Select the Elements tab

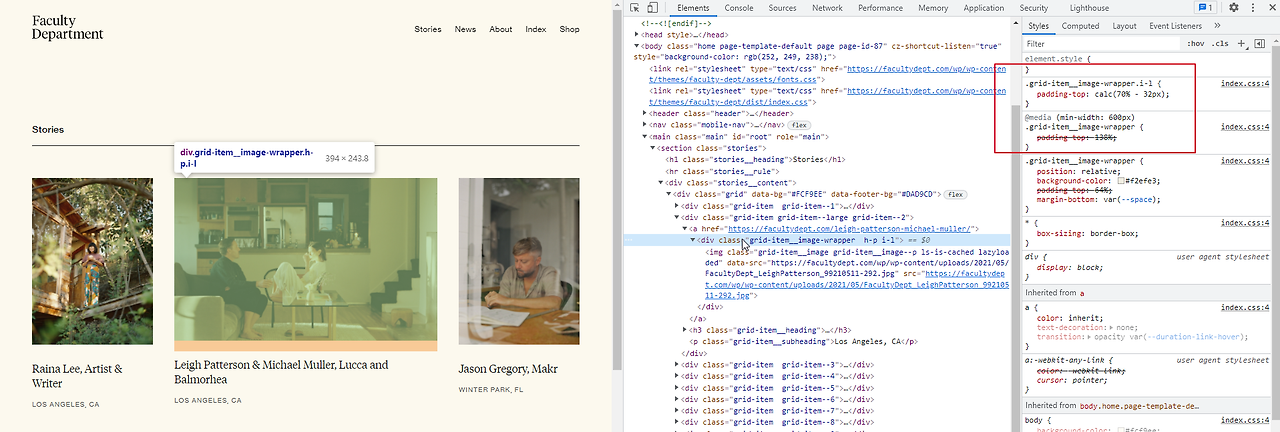tap(692, 8)
